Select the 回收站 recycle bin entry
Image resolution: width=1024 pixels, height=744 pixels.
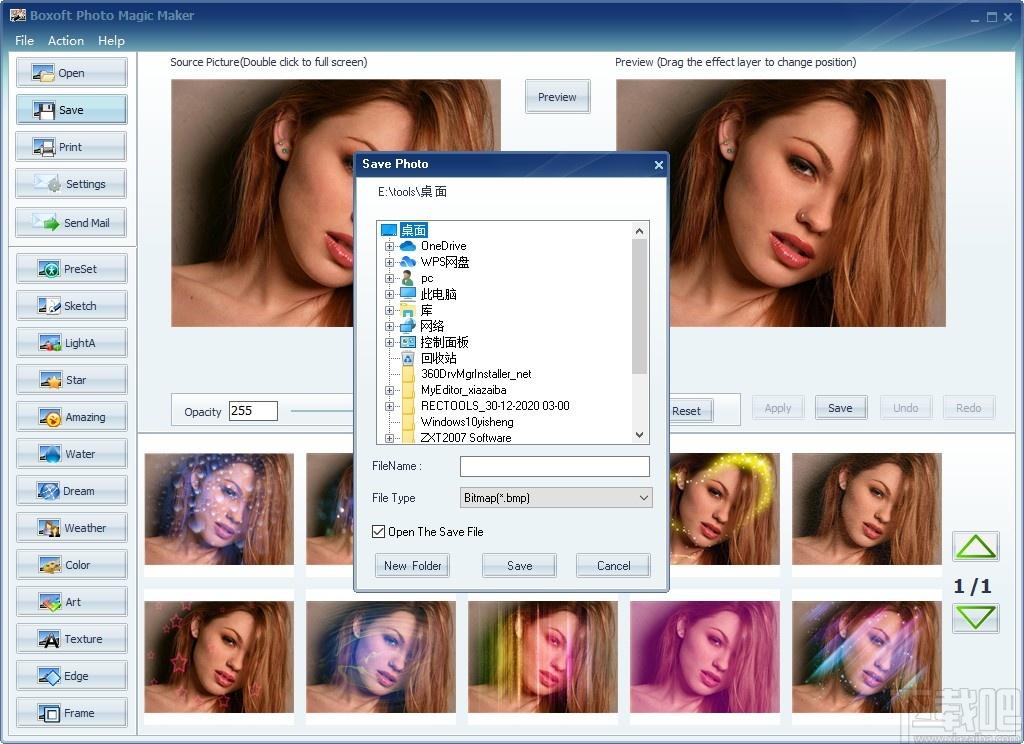tap(438, 358)
